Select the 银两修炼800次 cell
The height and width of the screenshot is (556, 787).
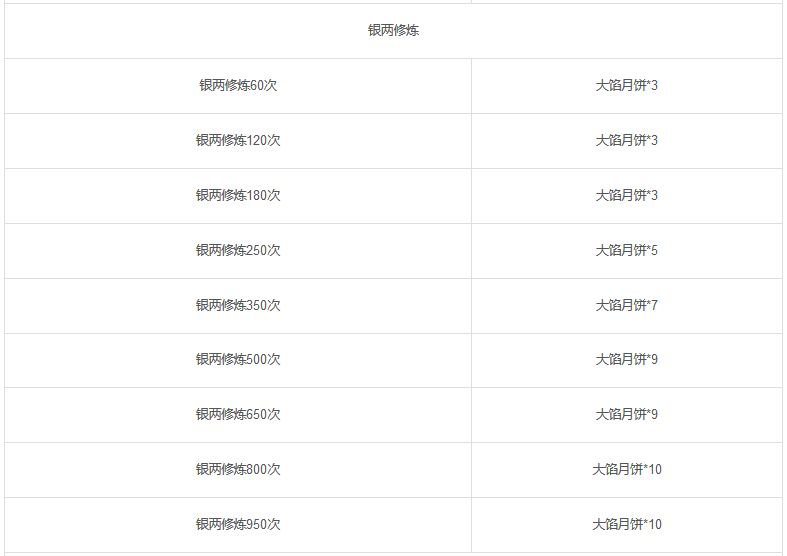[x=238, y=470]
